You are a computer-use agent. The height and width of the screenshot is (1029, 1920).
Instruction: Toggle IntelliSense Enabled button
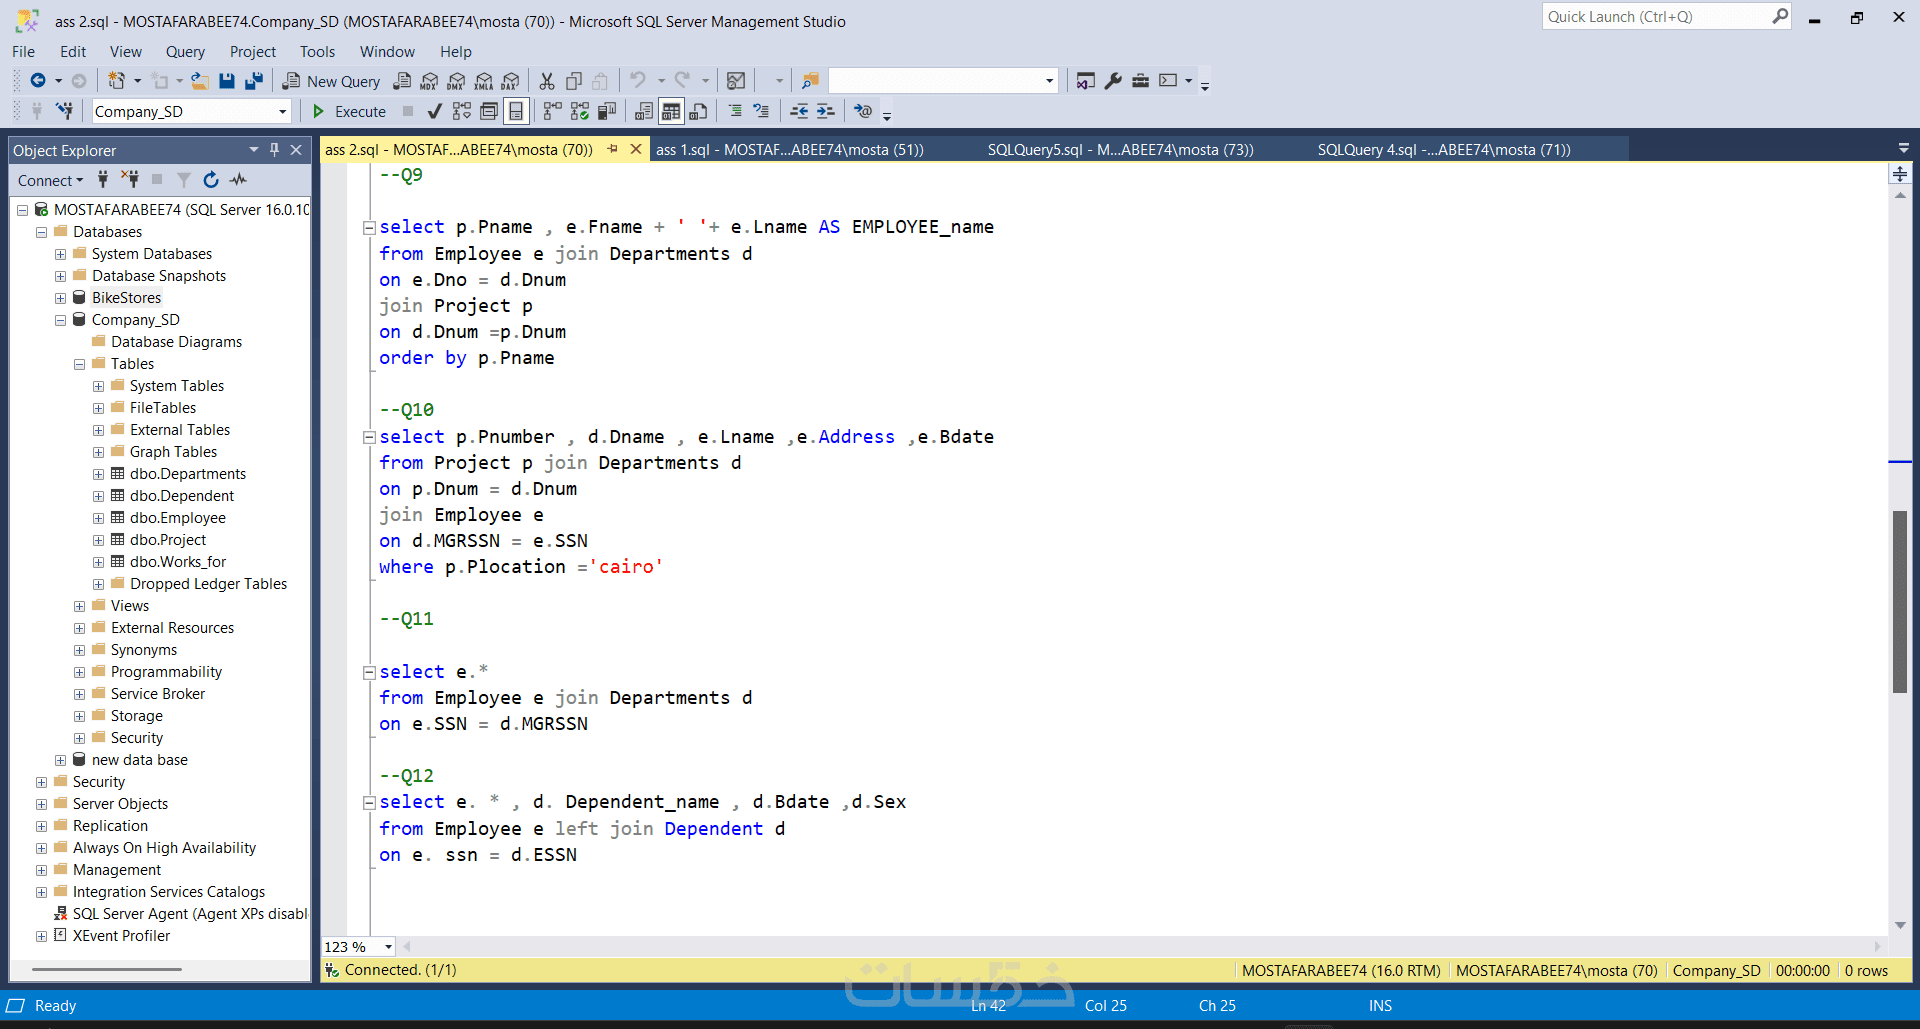[x=516, y=111]
